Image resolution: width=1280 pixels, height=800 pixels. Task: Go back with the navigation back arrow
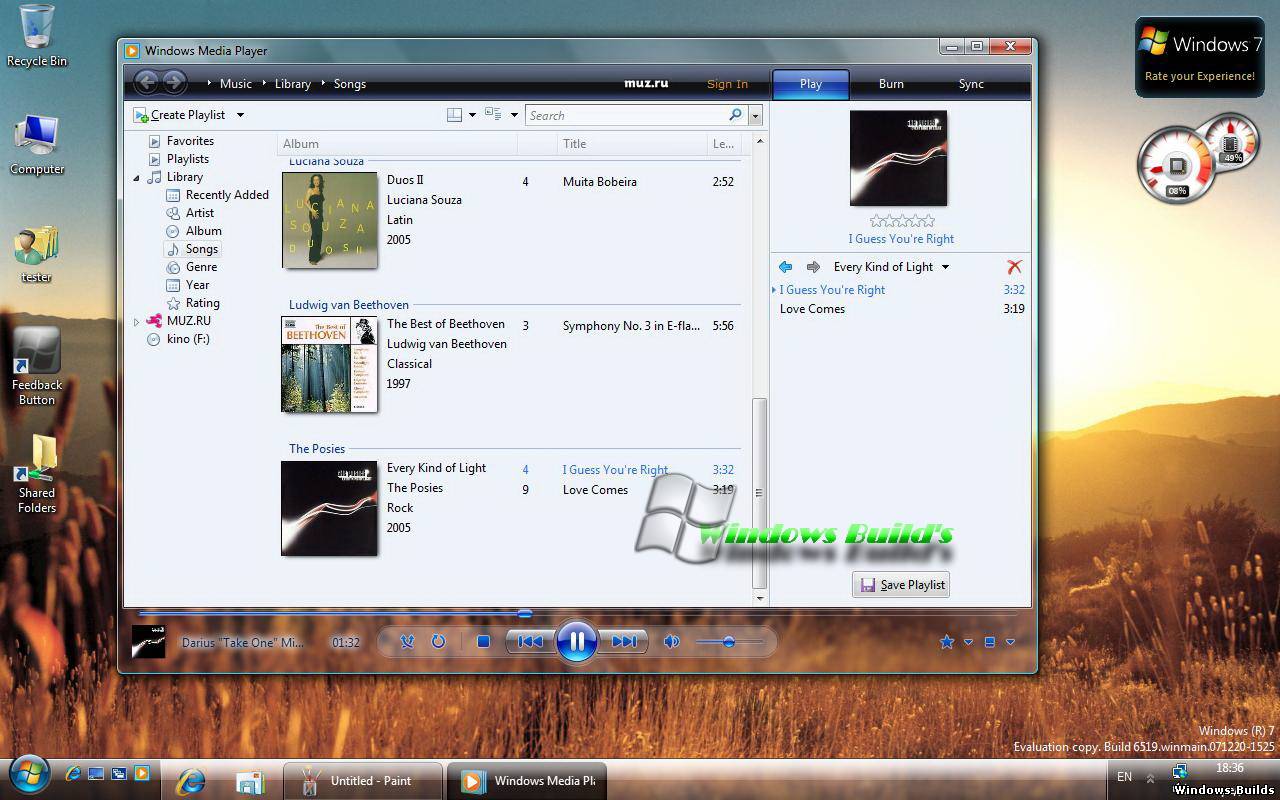click(x=146, y=83)
